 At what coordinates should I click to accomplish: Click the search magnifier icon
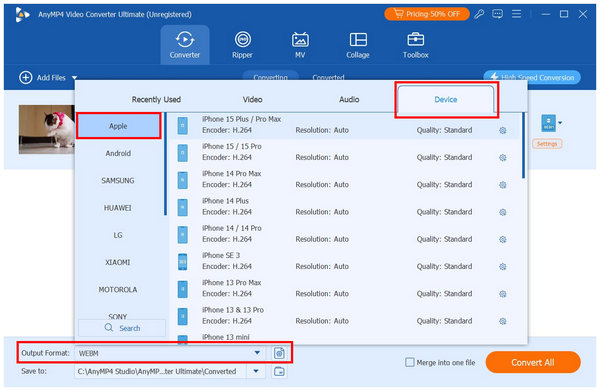tap(109, 328)
